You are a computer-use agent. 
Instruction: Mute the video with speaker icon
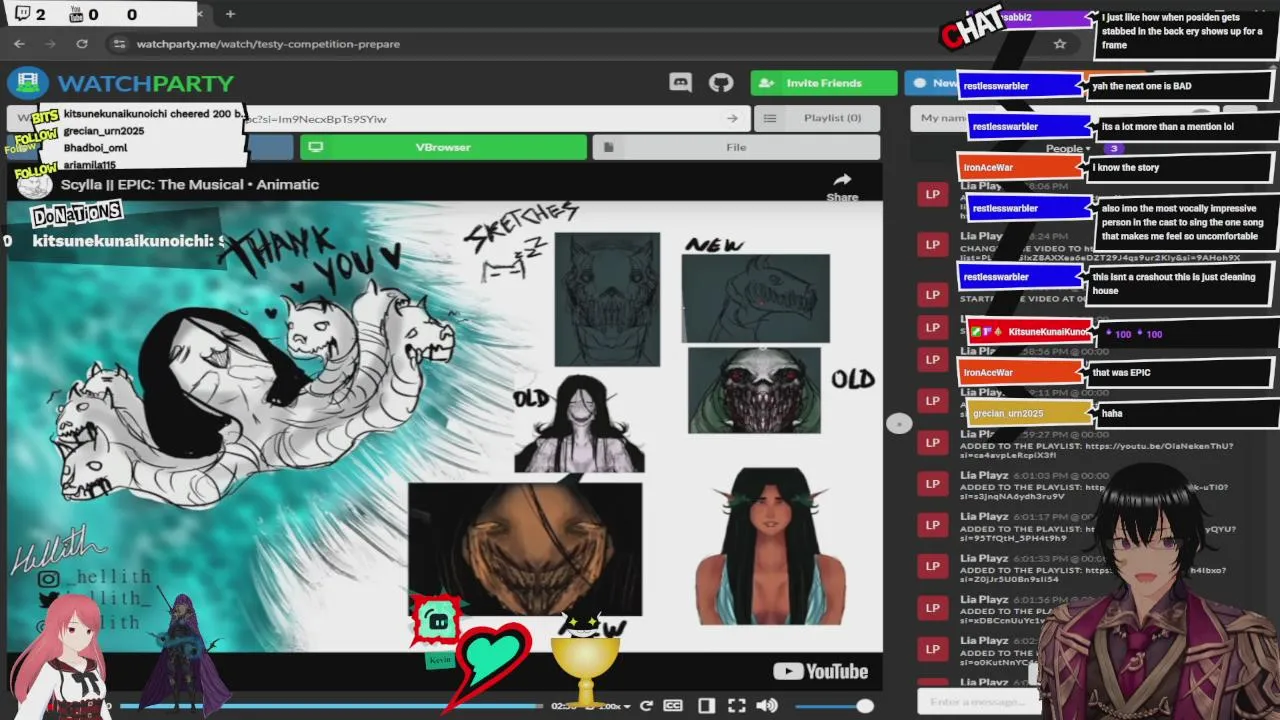767,706
